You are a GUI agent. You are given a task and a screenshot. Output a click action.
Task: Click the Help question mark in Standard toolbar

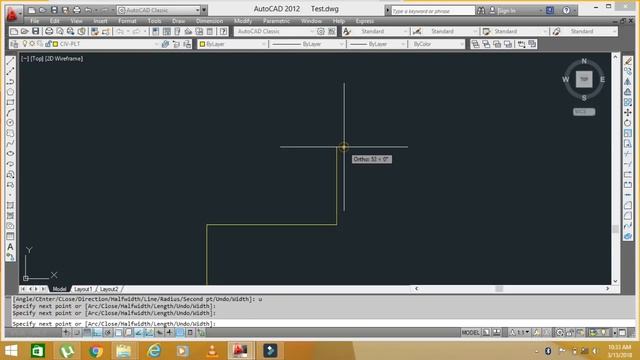click(223, 31)
